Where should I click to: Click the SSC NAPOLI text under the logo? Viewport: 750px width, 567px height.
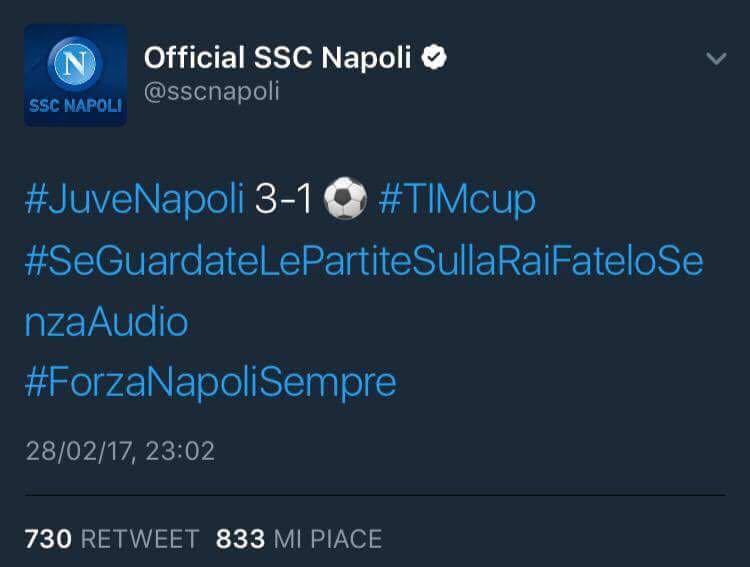(75, 106)
